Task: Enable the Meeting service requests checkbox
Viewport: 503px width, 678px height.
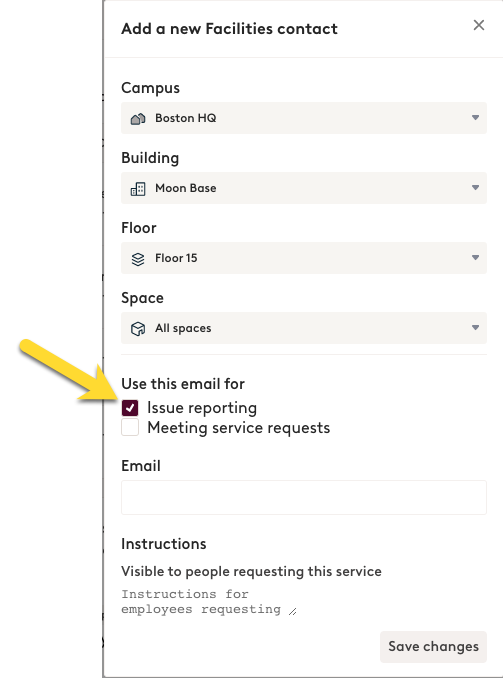Action: pos(130,427)
